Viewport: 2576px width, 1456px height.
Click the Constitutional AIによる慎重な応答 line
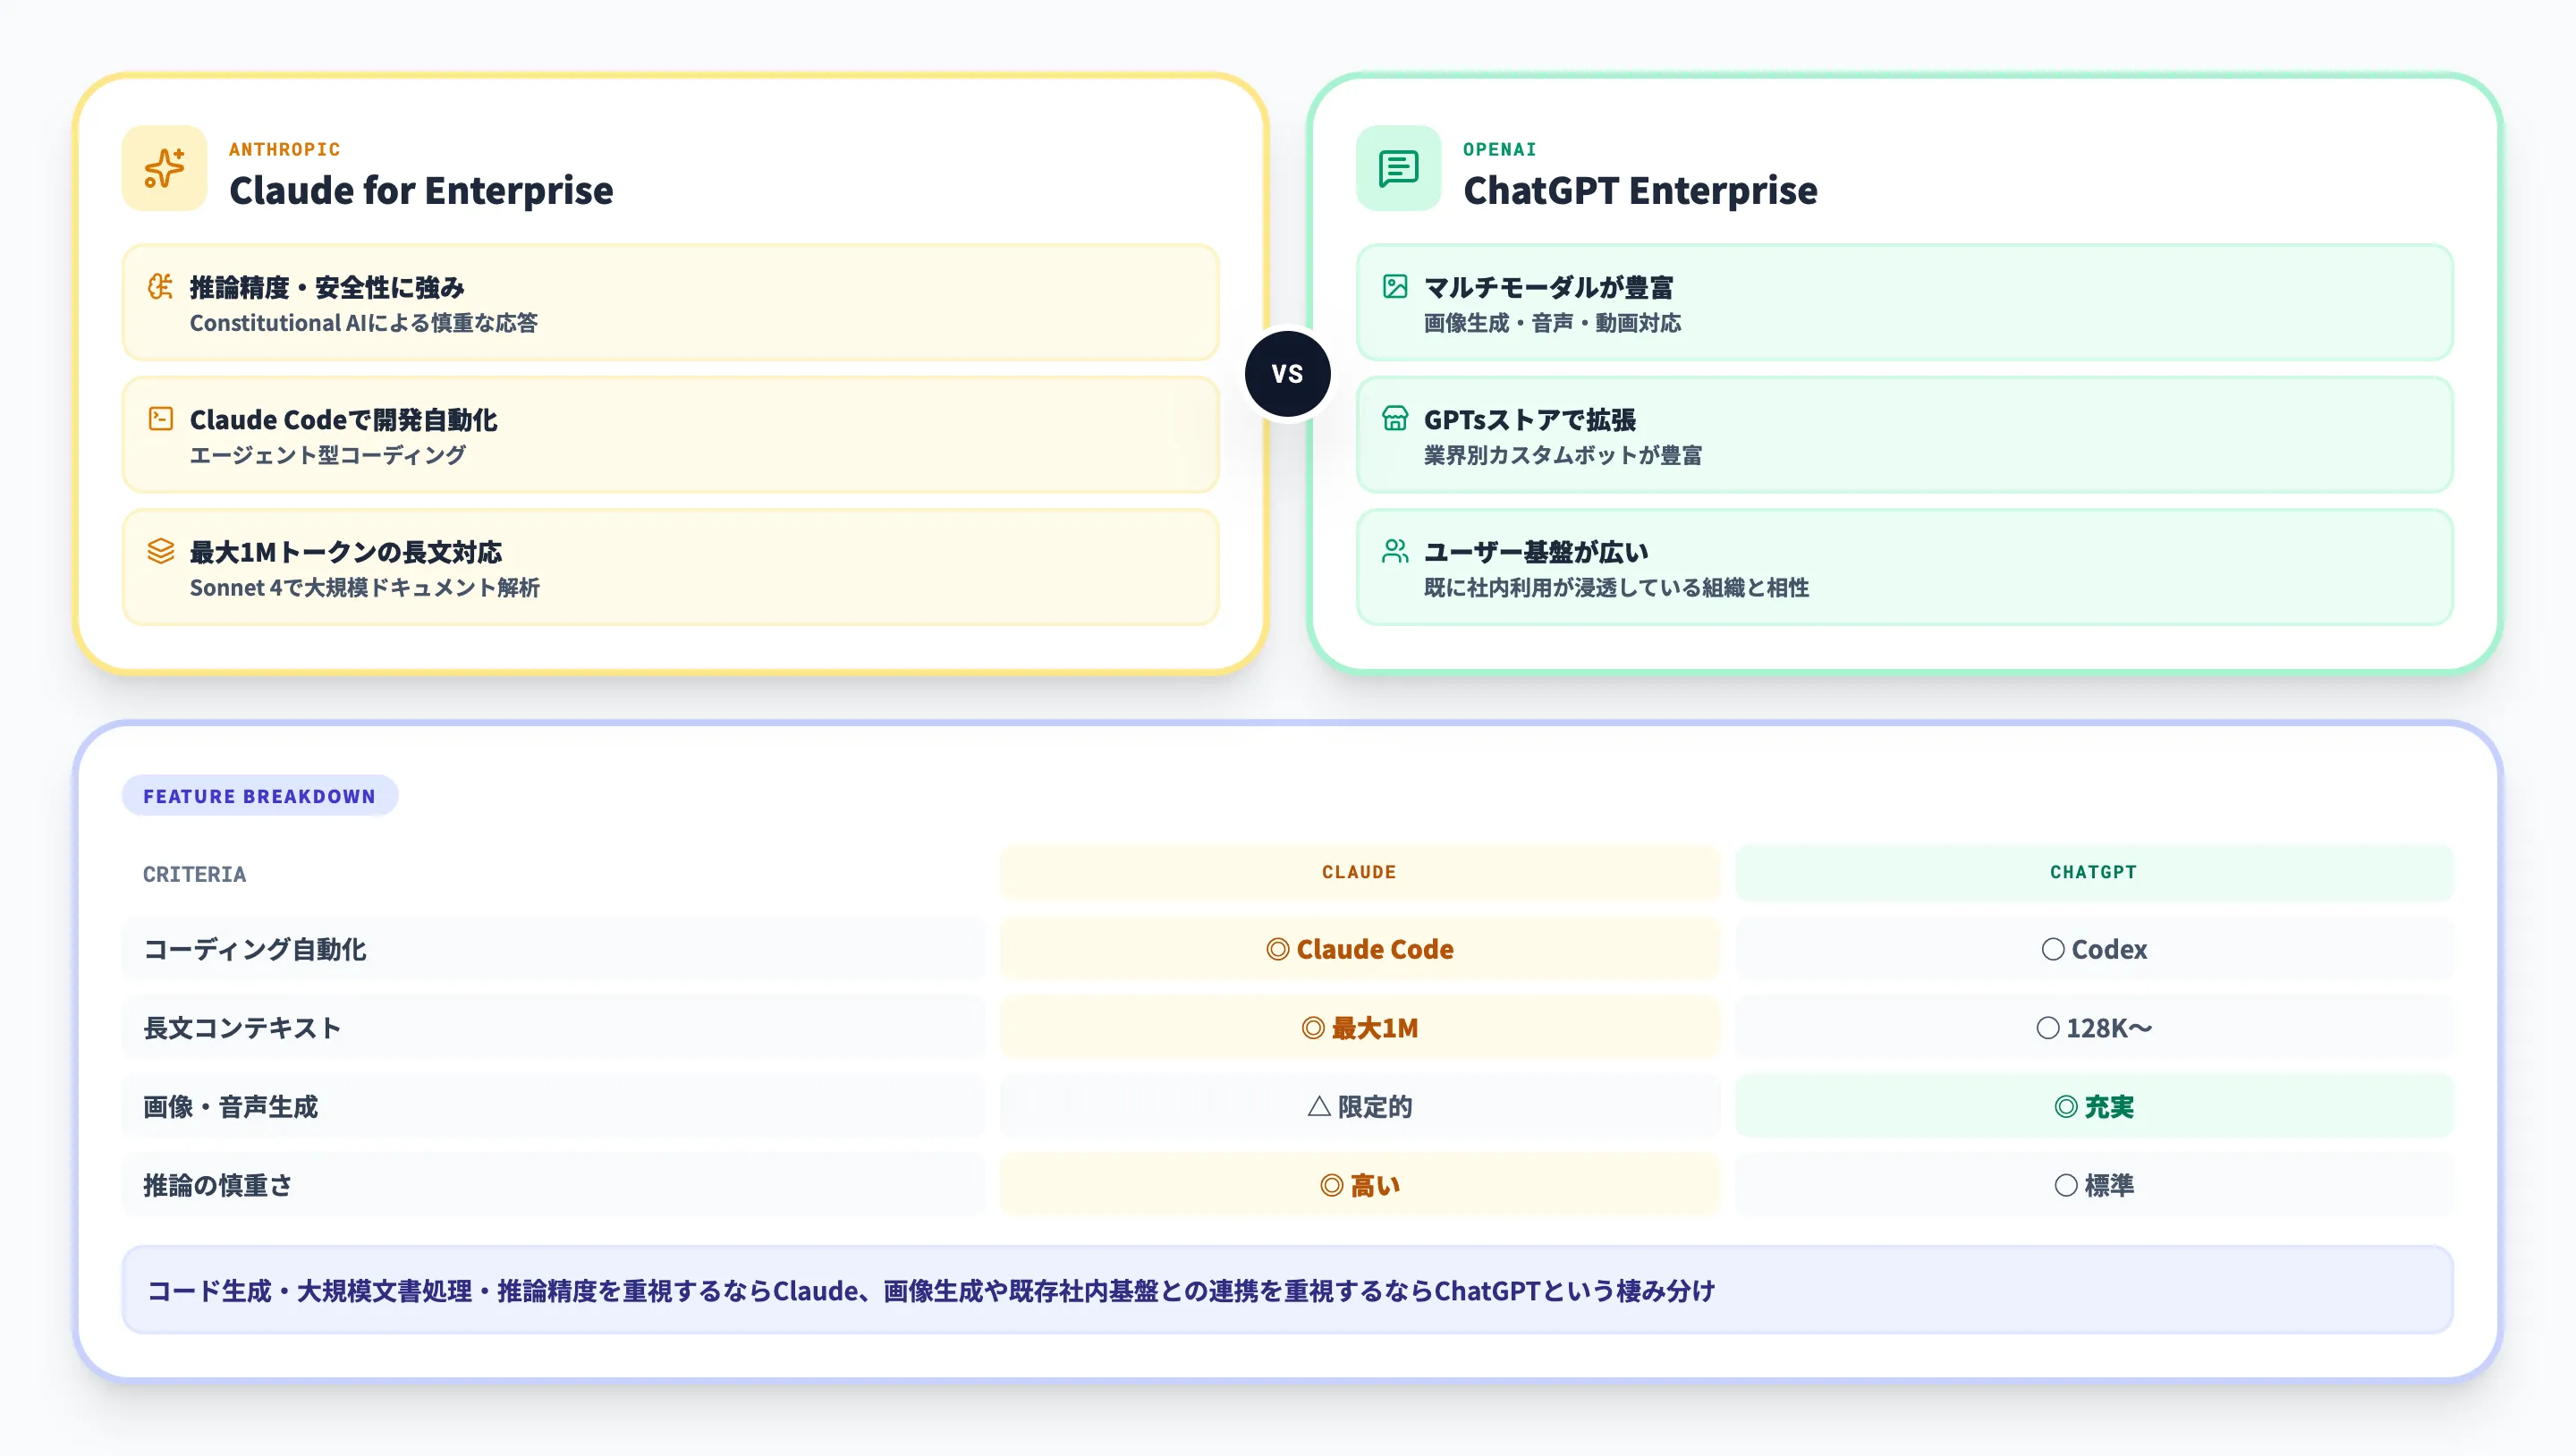click(x=364, y=323)
